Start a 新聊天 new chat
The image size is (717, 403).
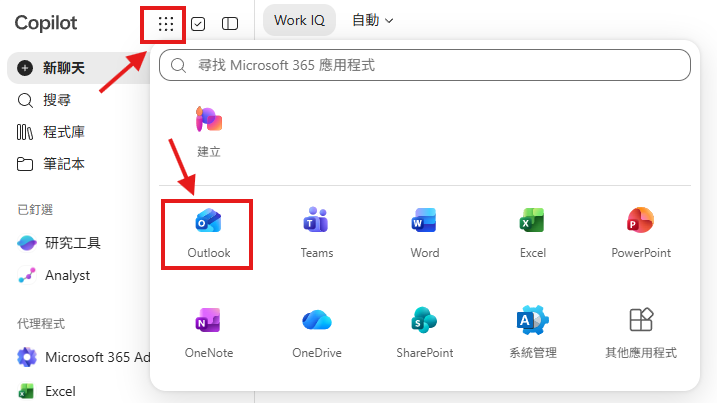click(79, 68)
